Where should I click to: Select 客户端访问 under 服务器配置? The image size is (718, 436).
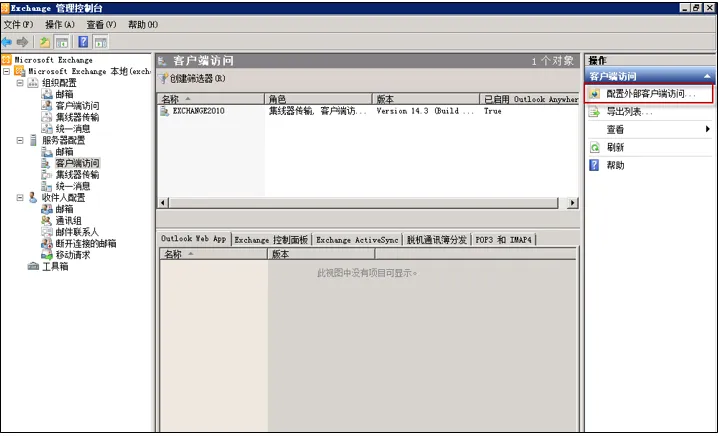pyautogui.click(x=77, y=163)
